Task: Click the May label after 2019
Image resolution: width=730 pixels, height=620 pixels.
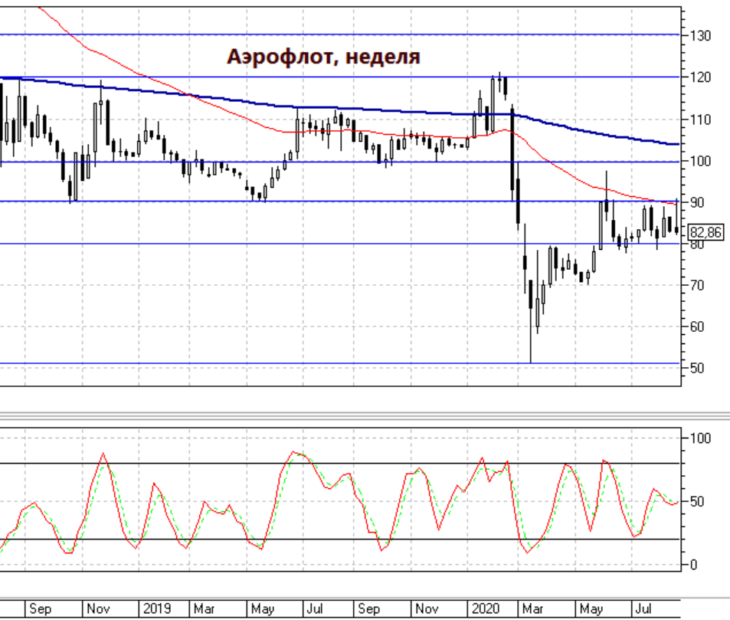Action: tap(263, 609)
